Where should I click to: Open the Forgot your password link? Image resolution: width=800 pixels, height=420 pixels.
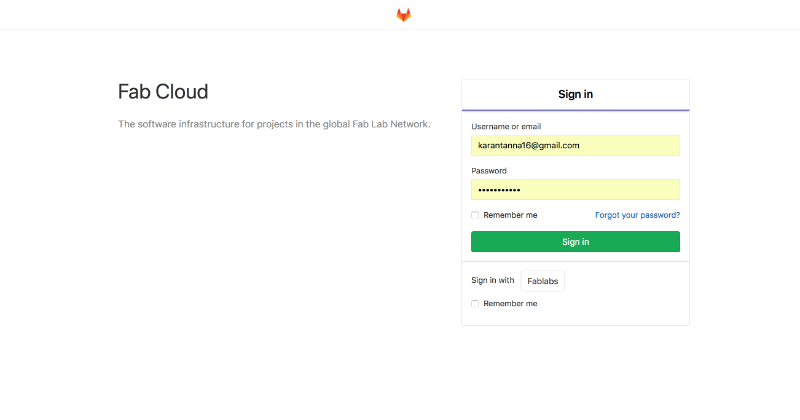[x=637, y=215]
